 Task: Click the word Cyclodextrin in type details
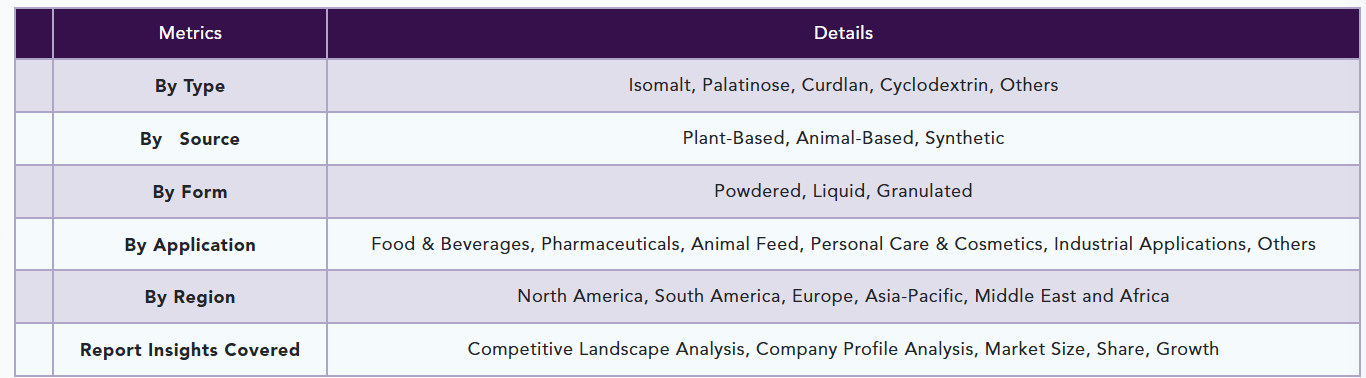(936, 86)
